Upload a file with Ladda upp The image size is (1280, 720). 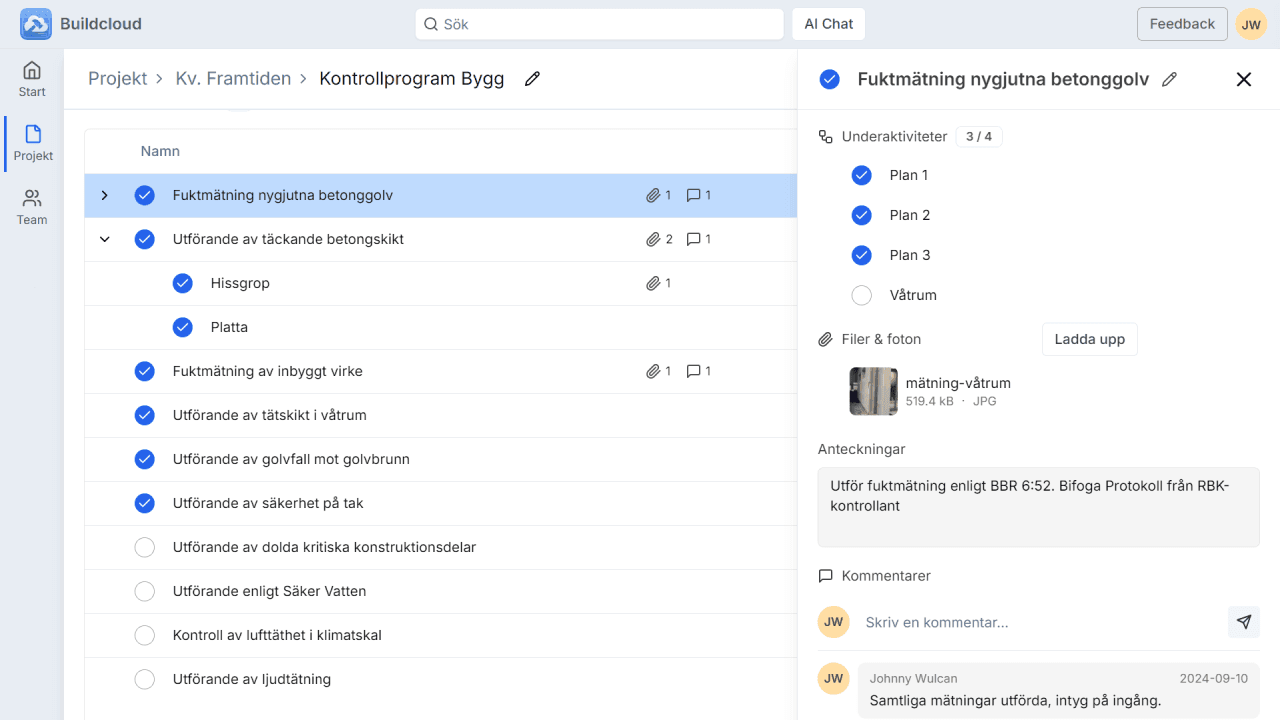point(1089,339)
